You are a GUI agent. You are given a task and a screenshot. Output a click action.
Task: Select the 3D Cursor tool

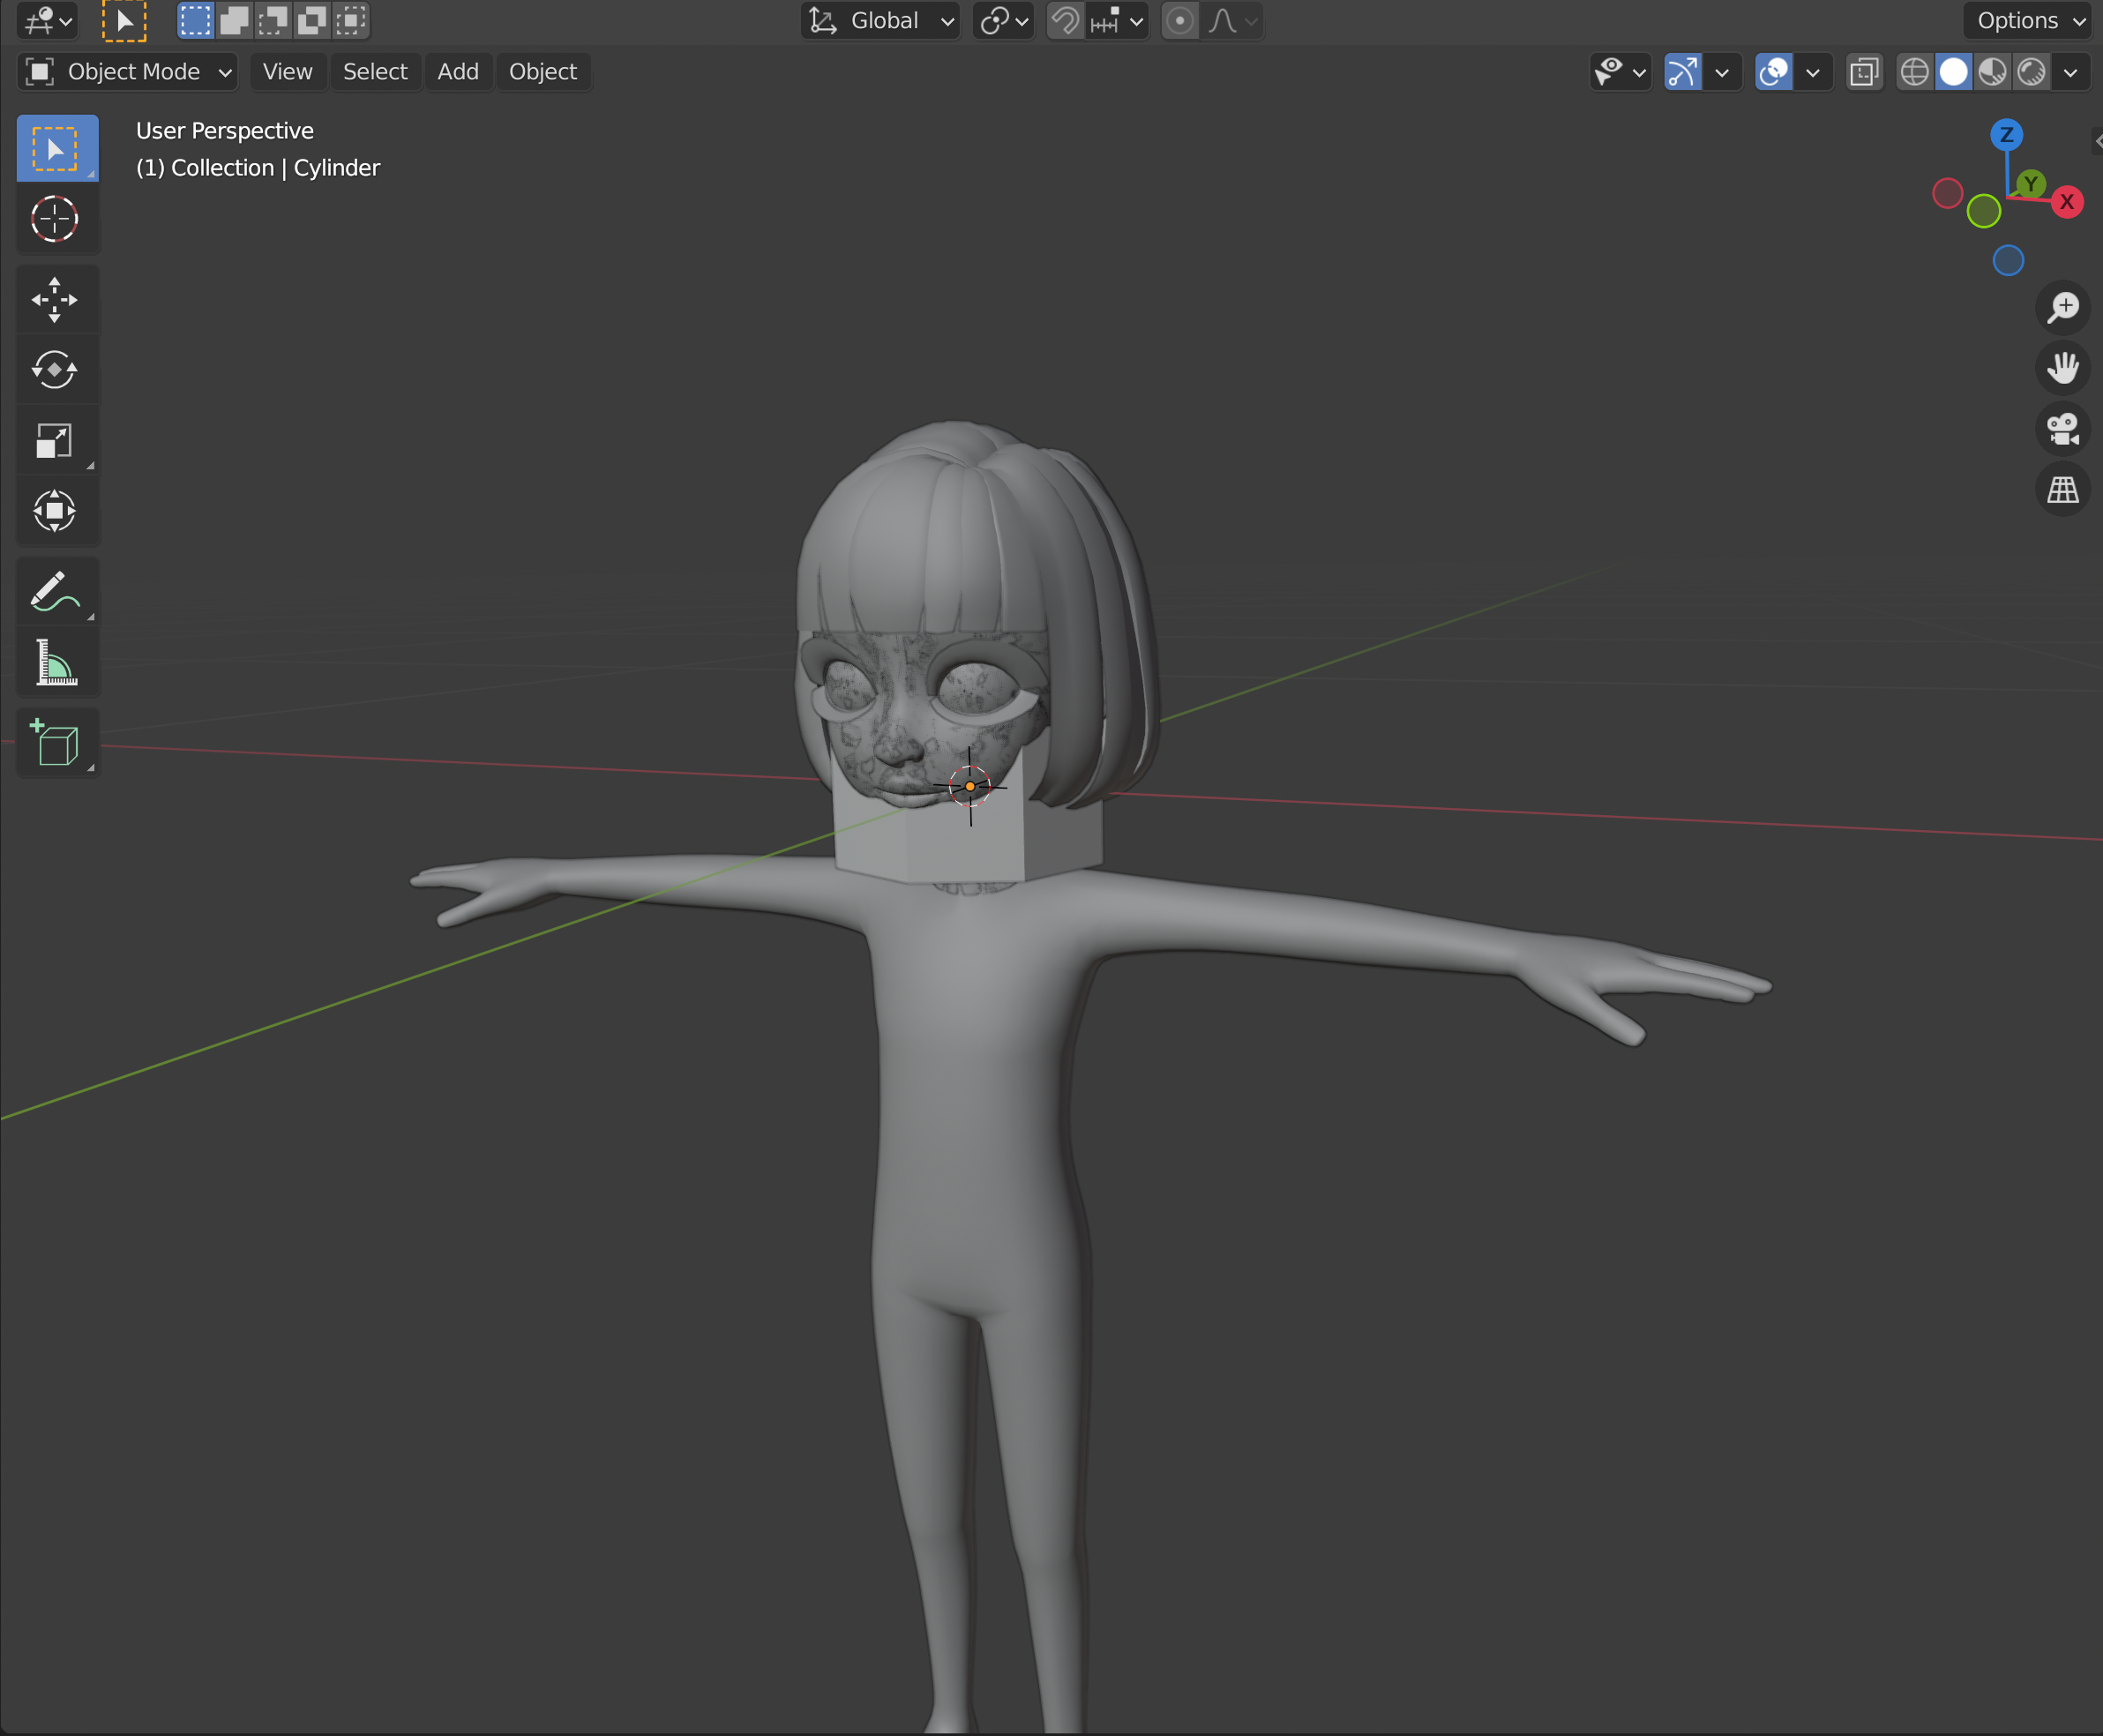pos(57,219)
